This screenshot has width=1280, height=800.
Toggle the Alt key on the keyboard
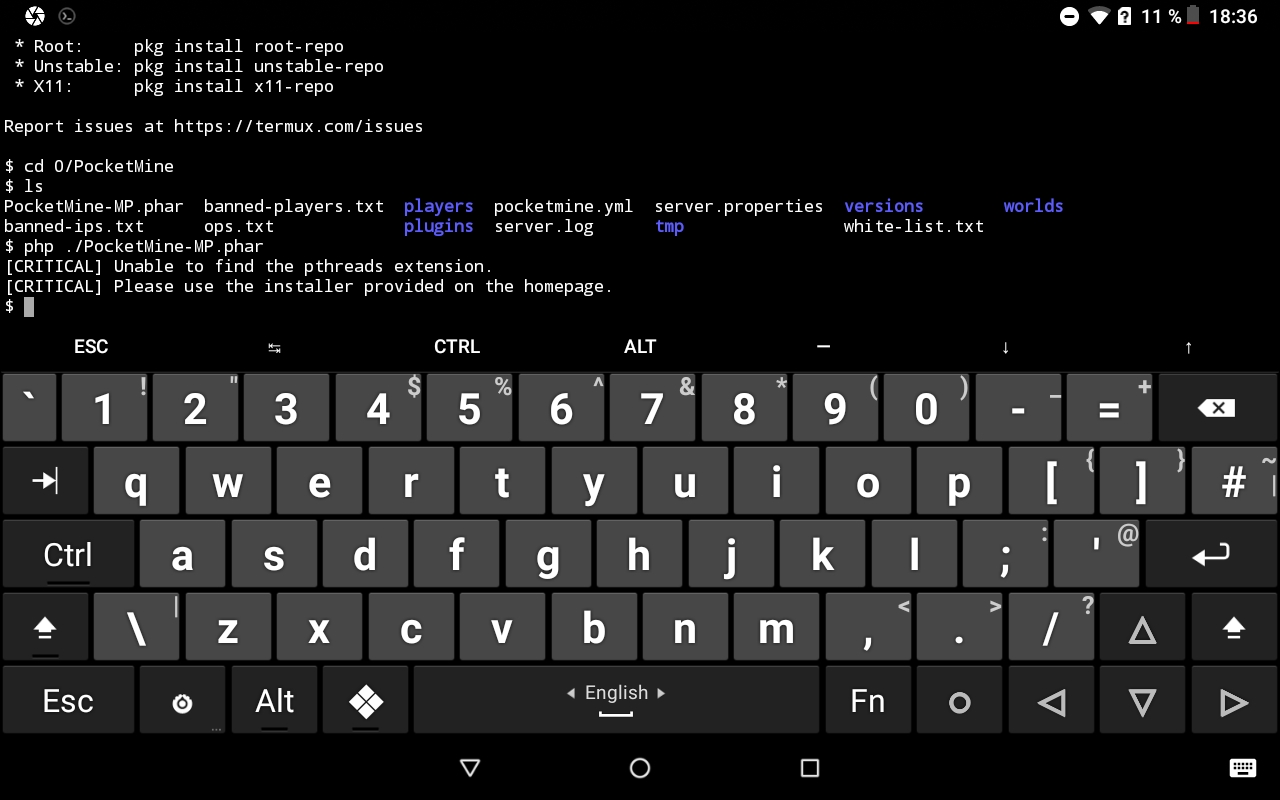tap(274, 702)
